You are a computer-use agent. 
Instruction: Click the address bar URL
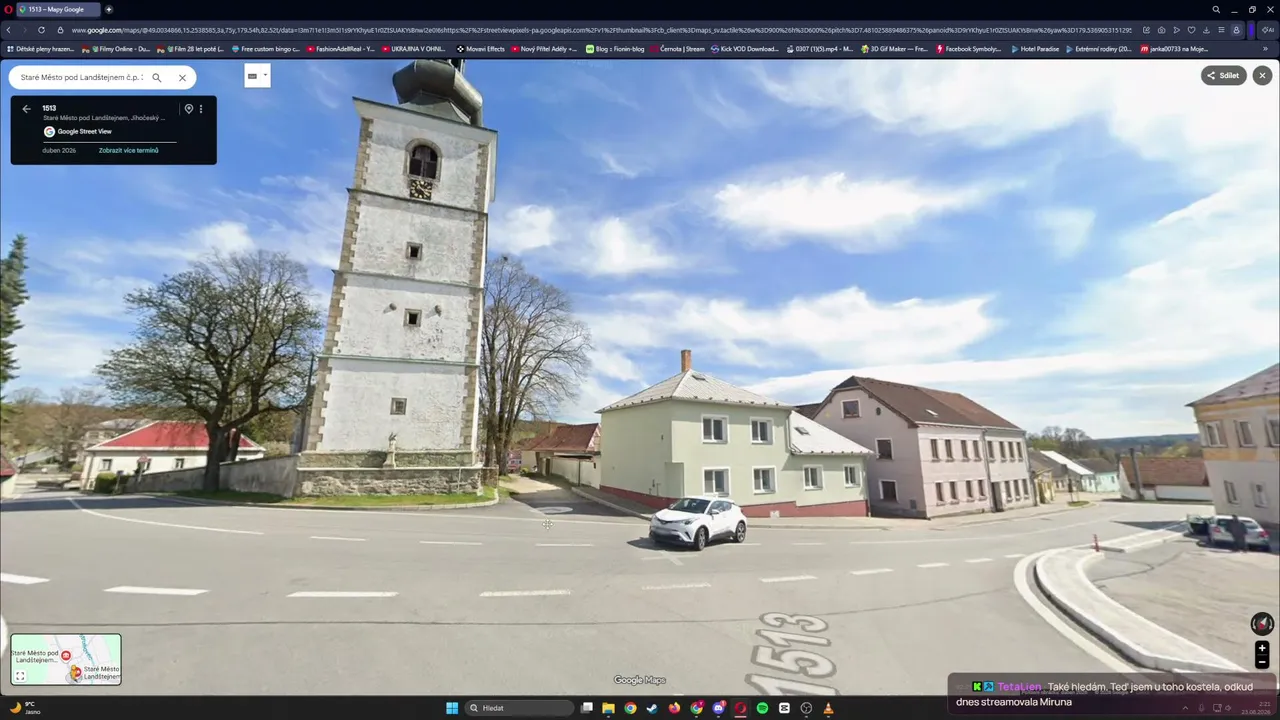click(x=600, y=30)
